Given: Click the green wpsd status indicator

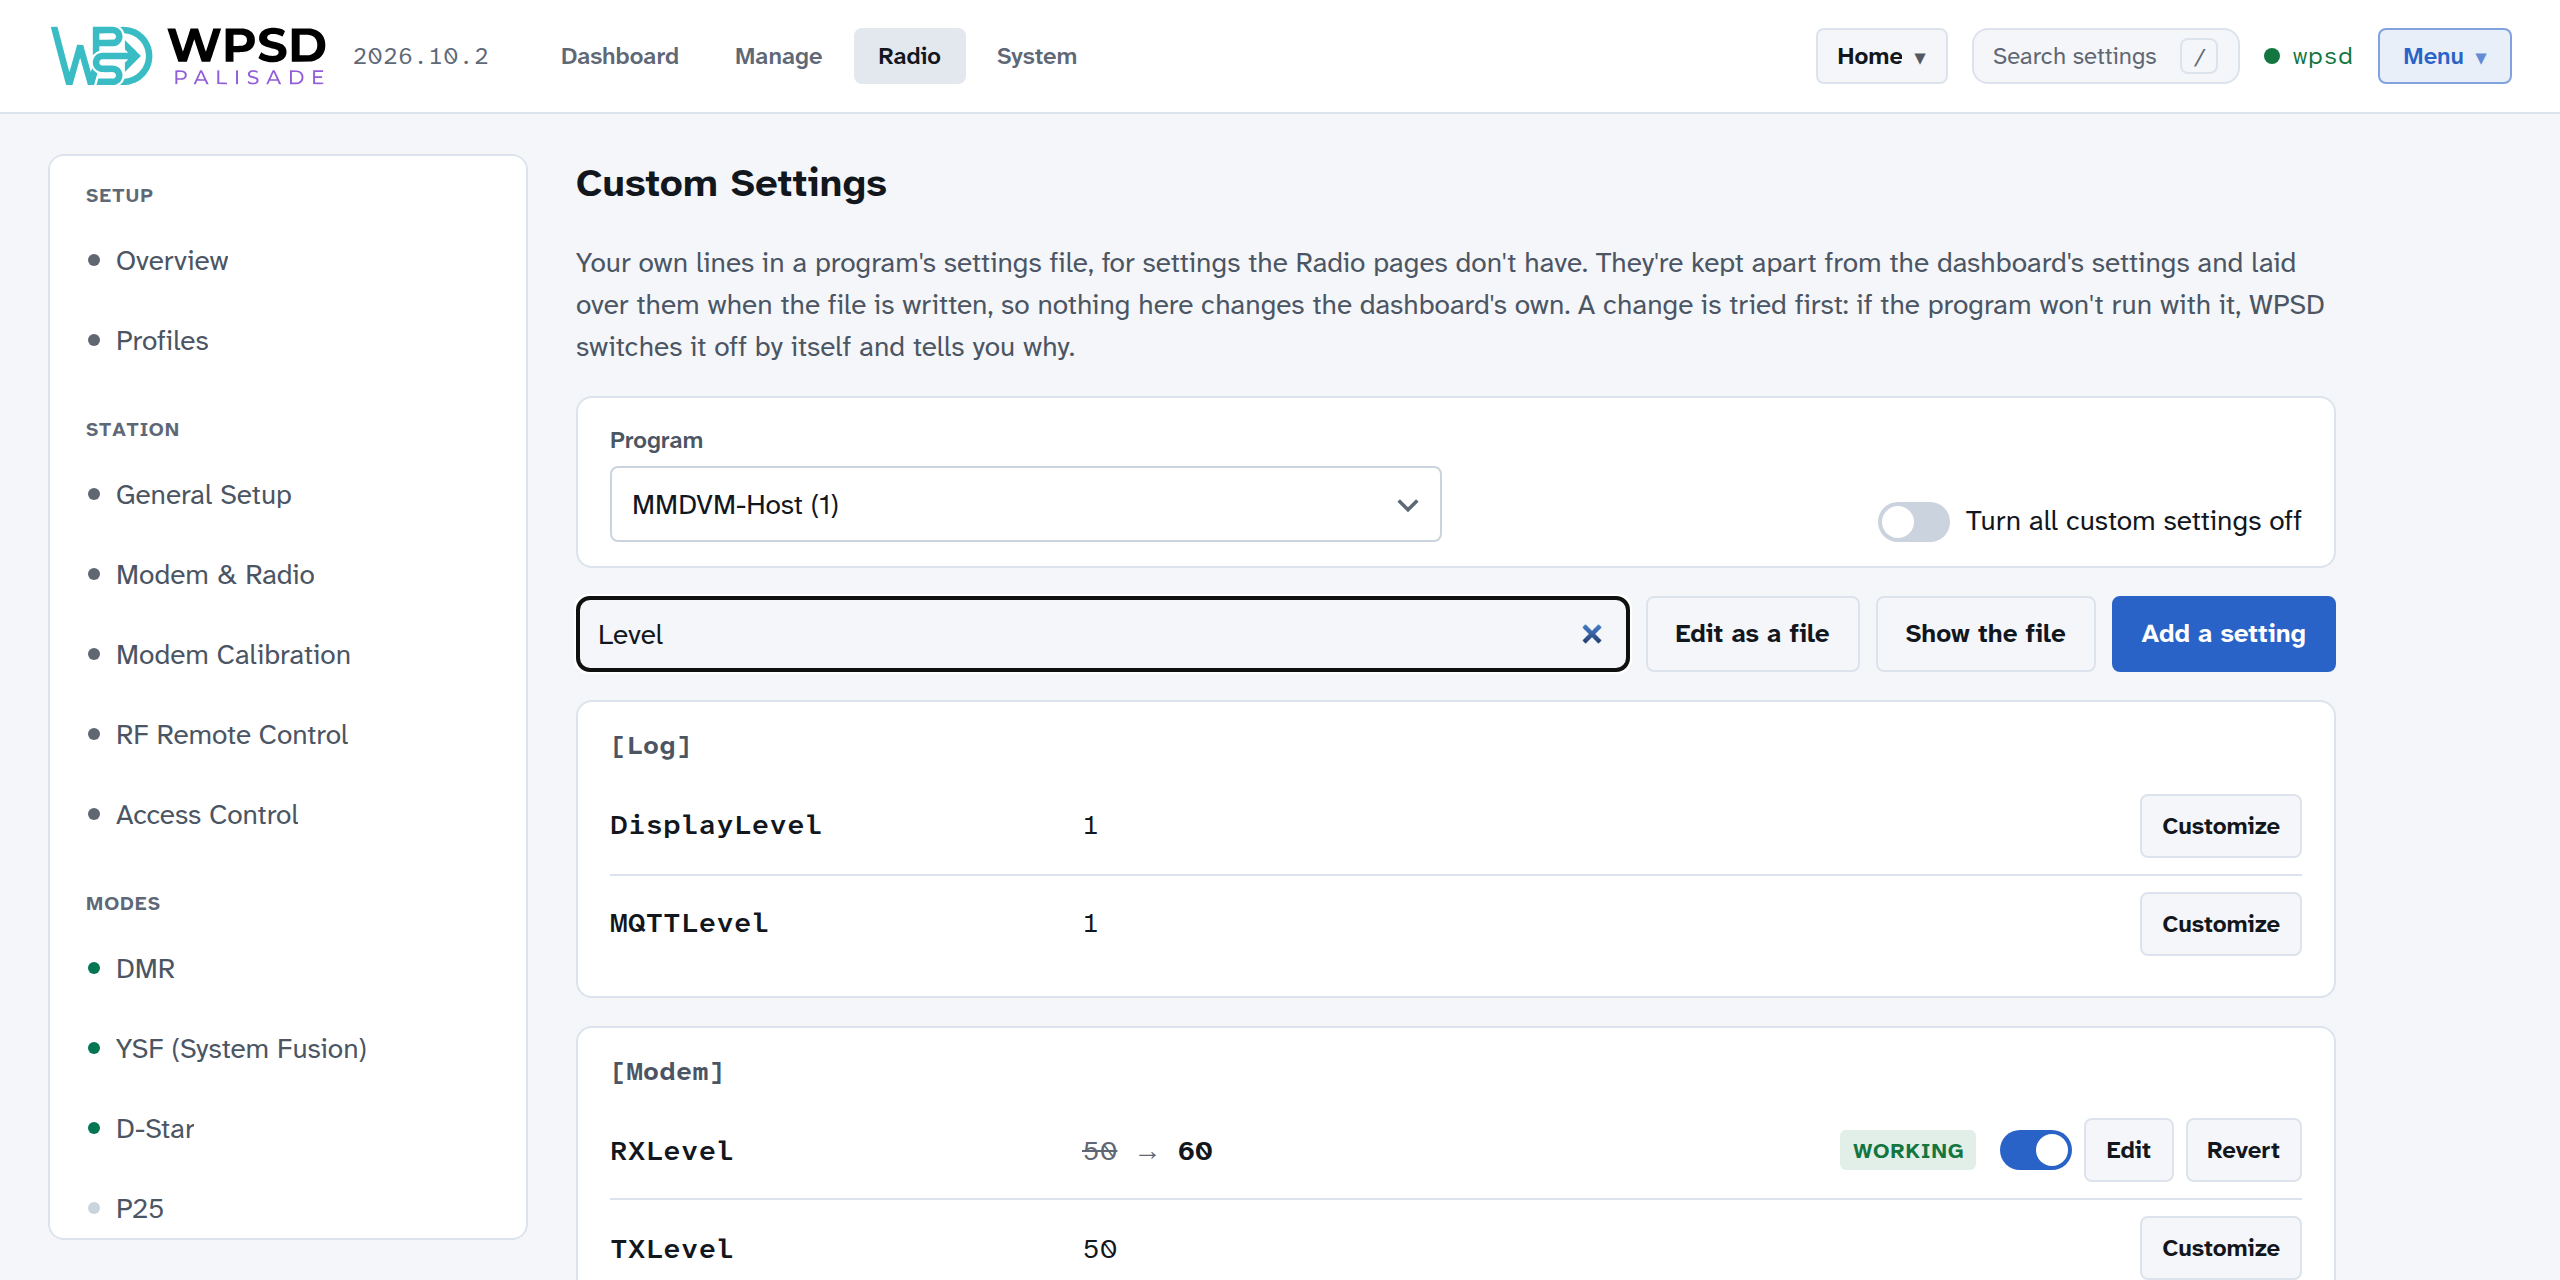Looking at the screenshot, I should click(2308, 56).
